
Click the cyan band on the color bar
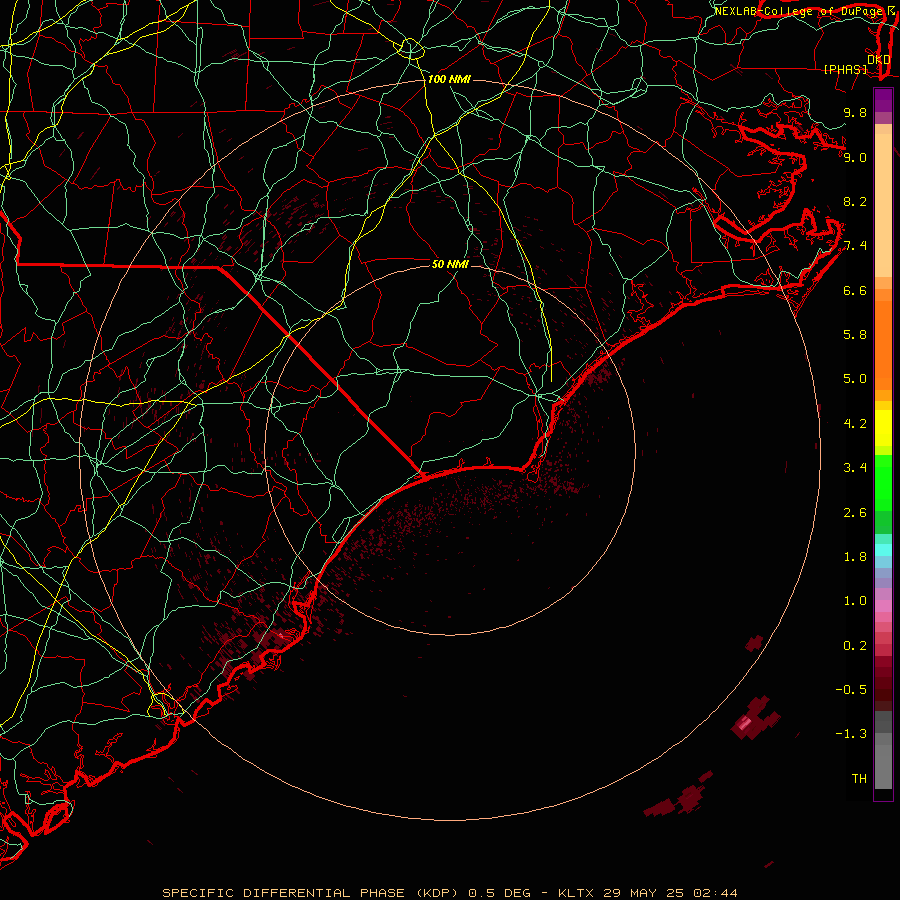tap(883, 550)
